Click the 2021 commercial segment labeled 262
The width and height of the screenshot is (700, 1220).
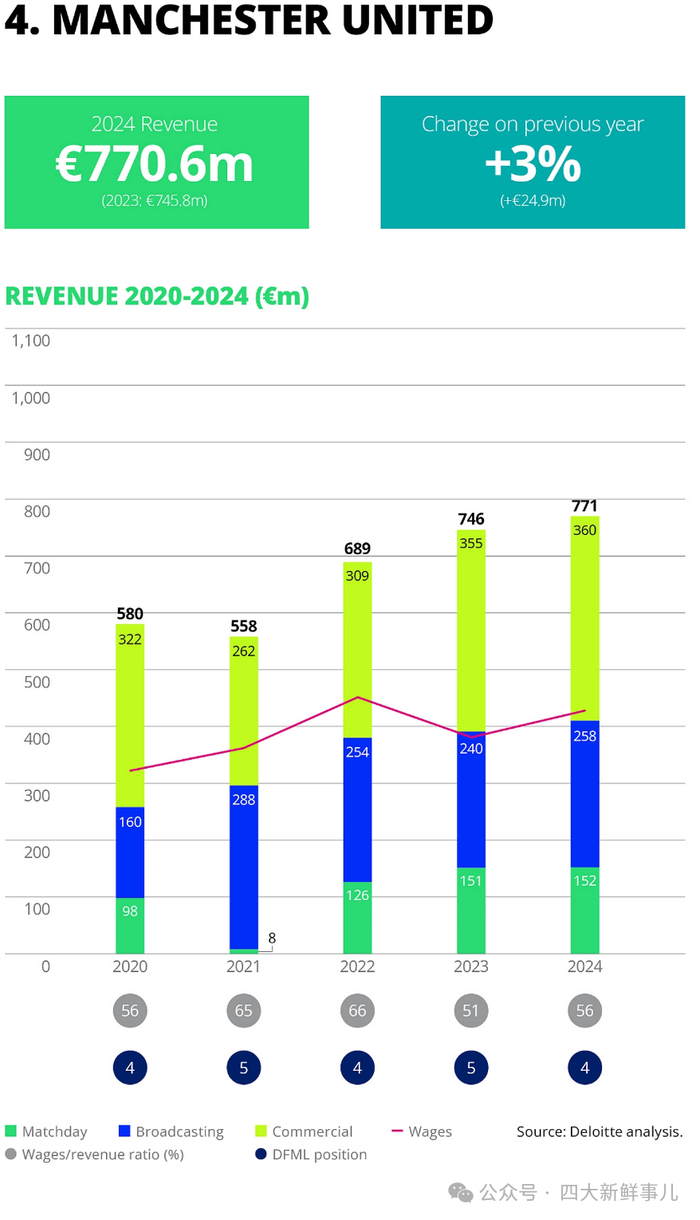click(244, 711)
